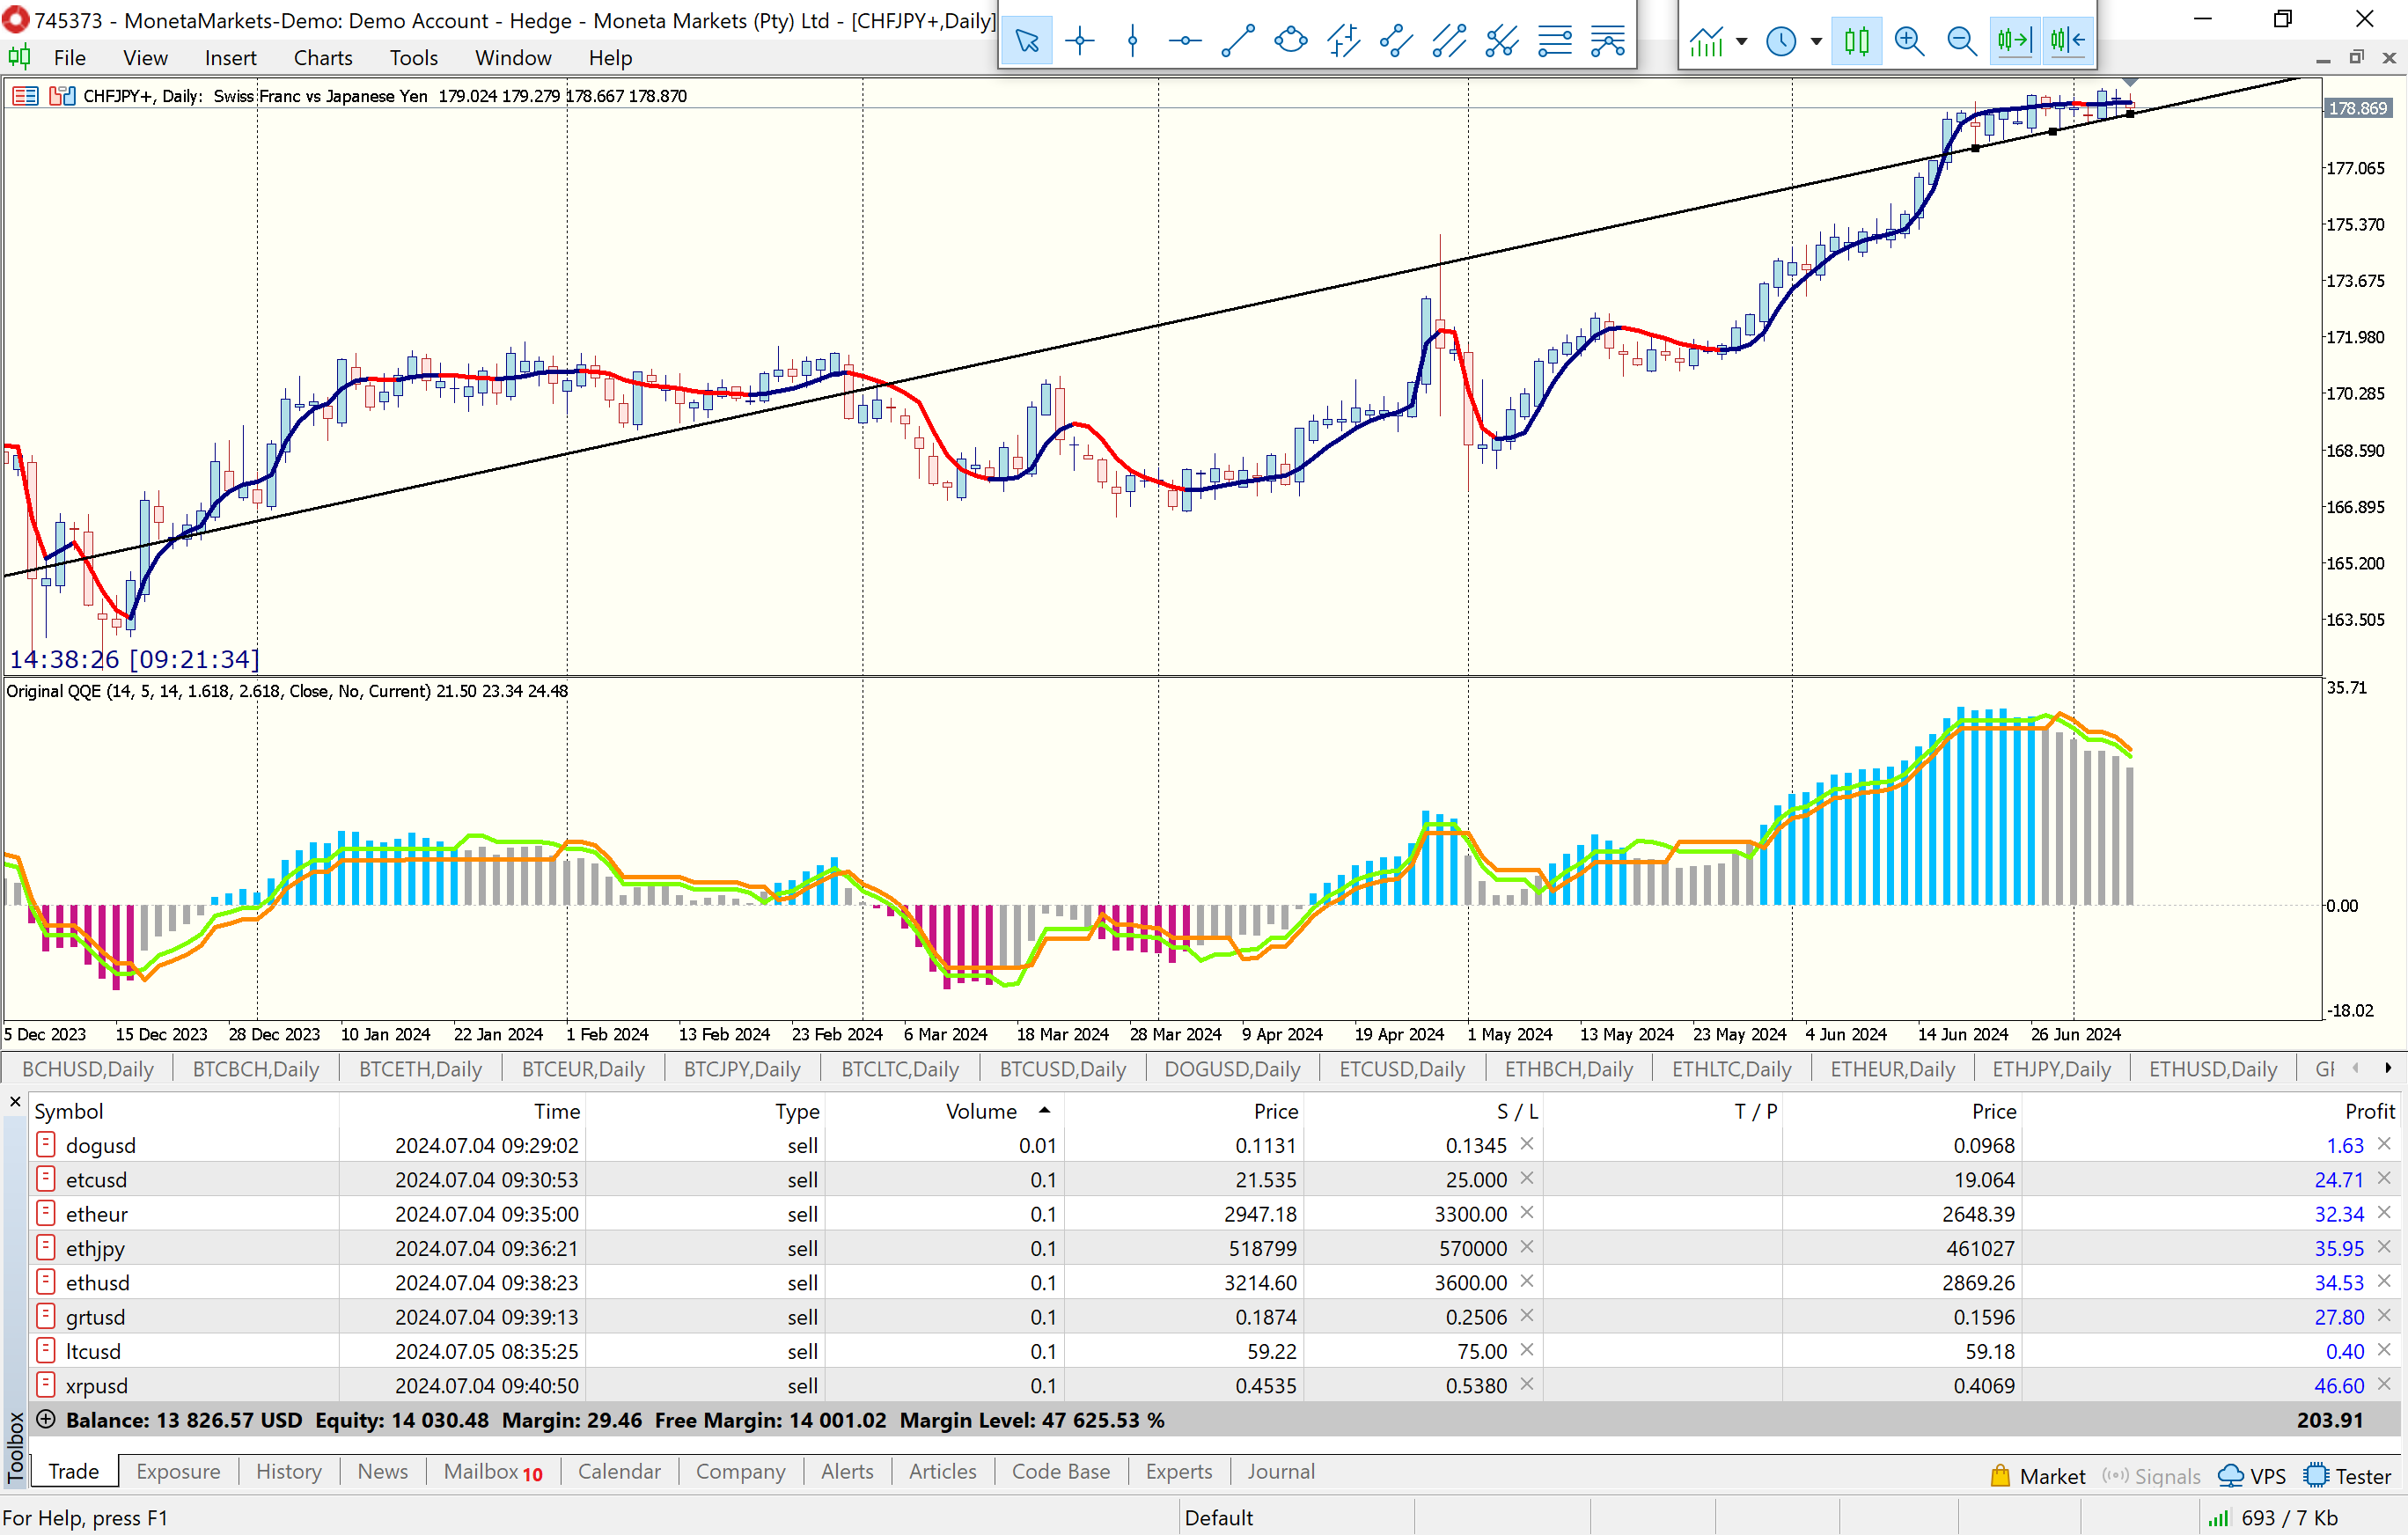Toggle chart shift from right edge
This screenshot has width=2408, height=1535.
coord(2067,41)
